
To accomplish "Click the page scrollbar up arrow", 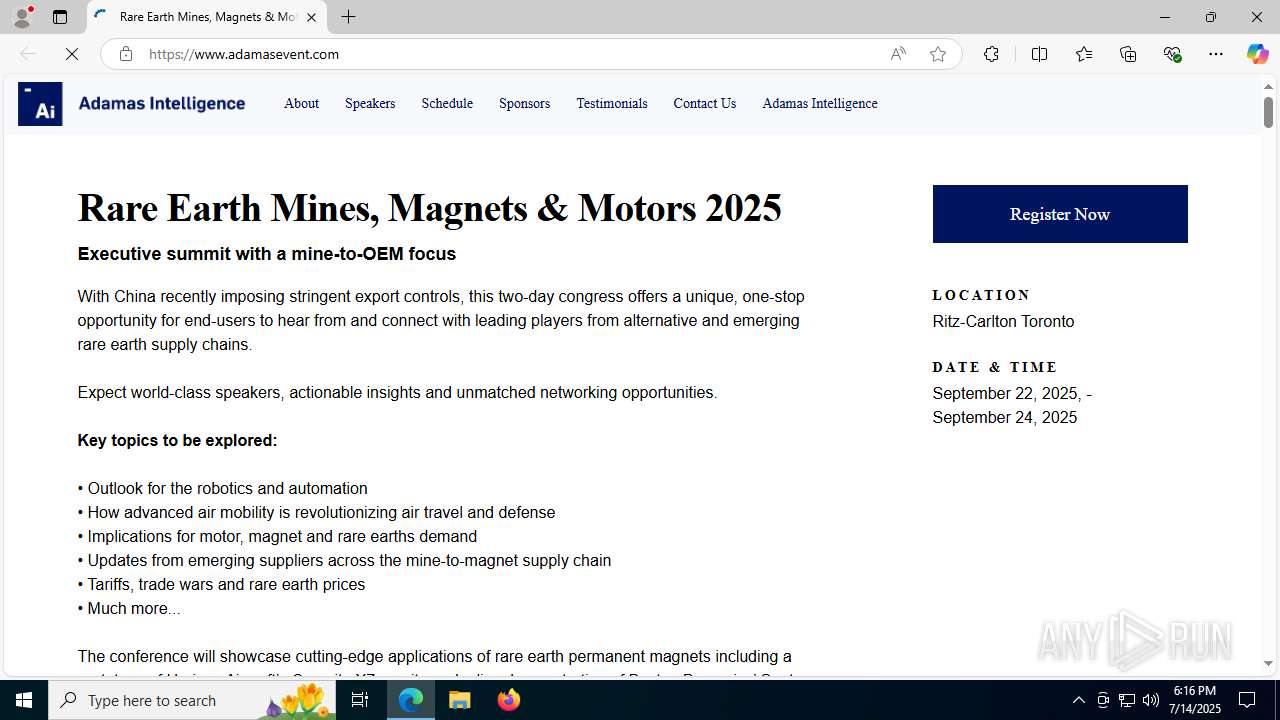I will coord(1268,87).
